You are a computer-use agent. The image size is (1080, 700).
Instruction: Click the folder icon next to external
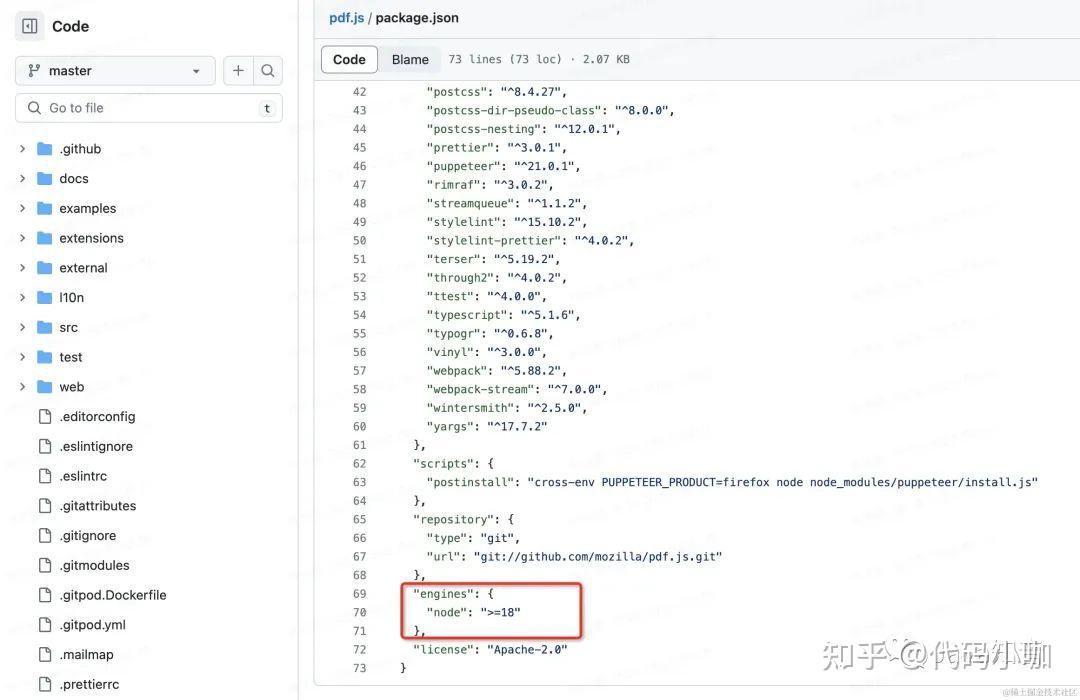click(44, 267)
